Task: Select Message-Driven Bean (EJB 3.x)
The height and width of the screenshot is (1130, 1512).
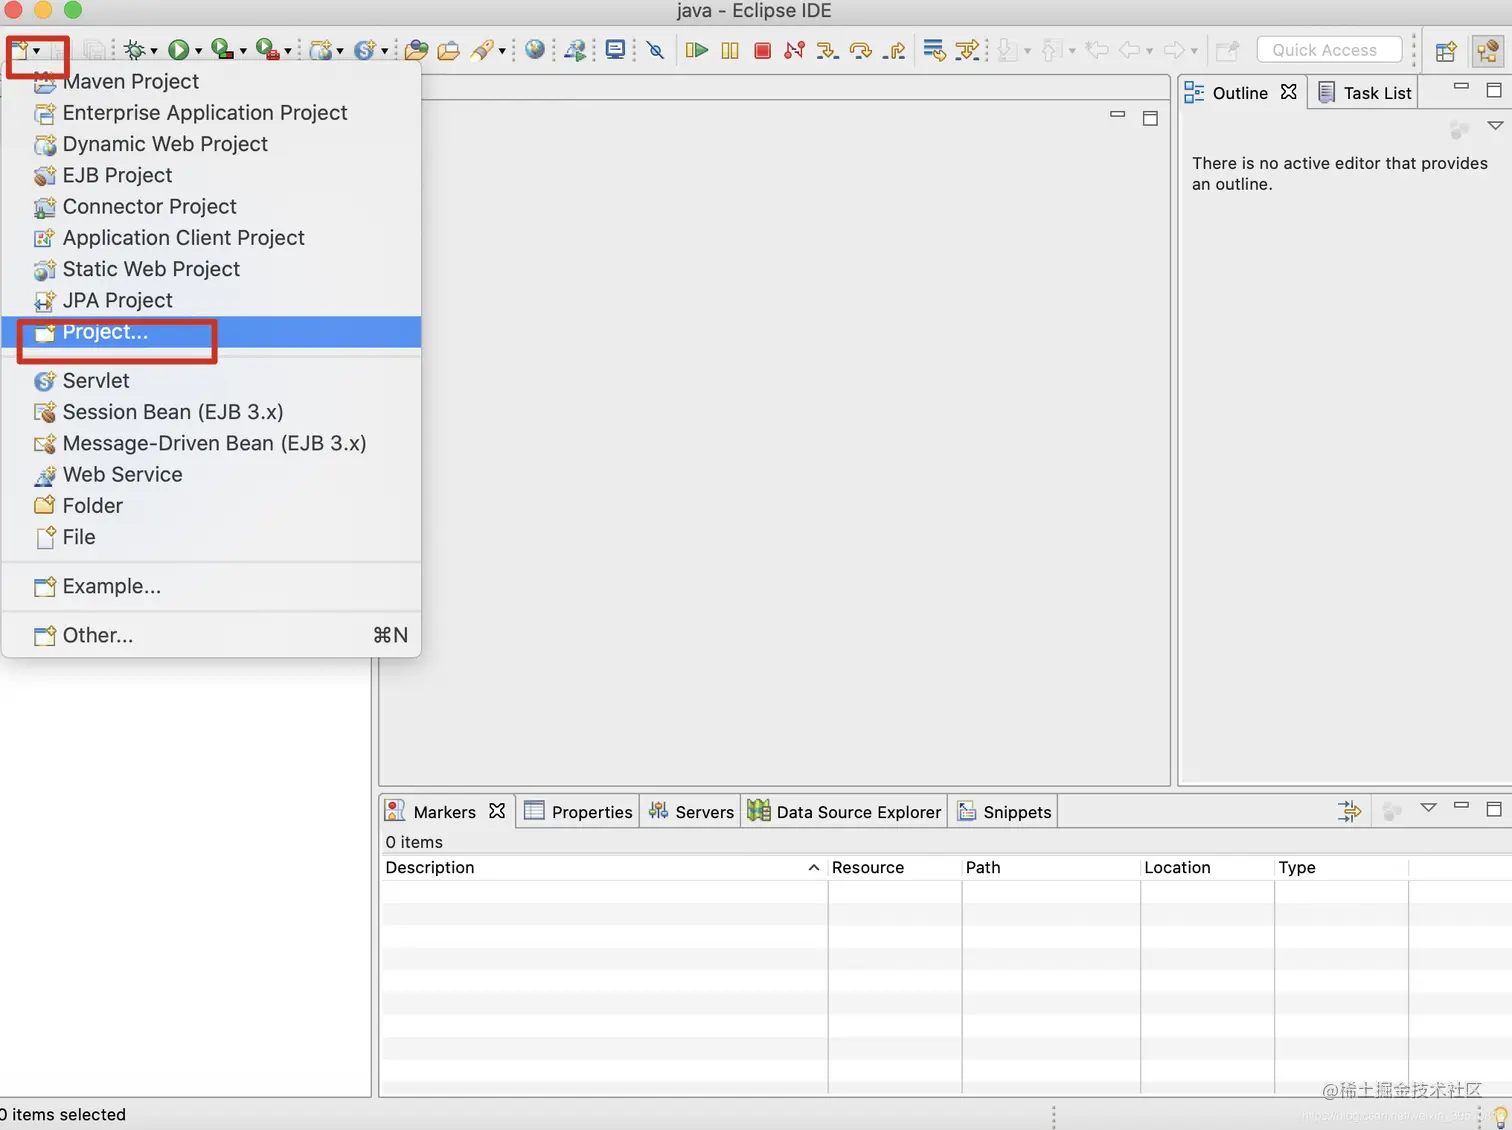Action: point(211,443)
